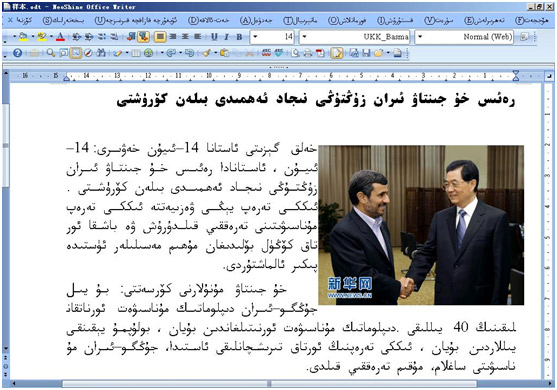Toggle Italic formatting
Viewport: 557px width, 390px height.
click(x=226, y=37)
